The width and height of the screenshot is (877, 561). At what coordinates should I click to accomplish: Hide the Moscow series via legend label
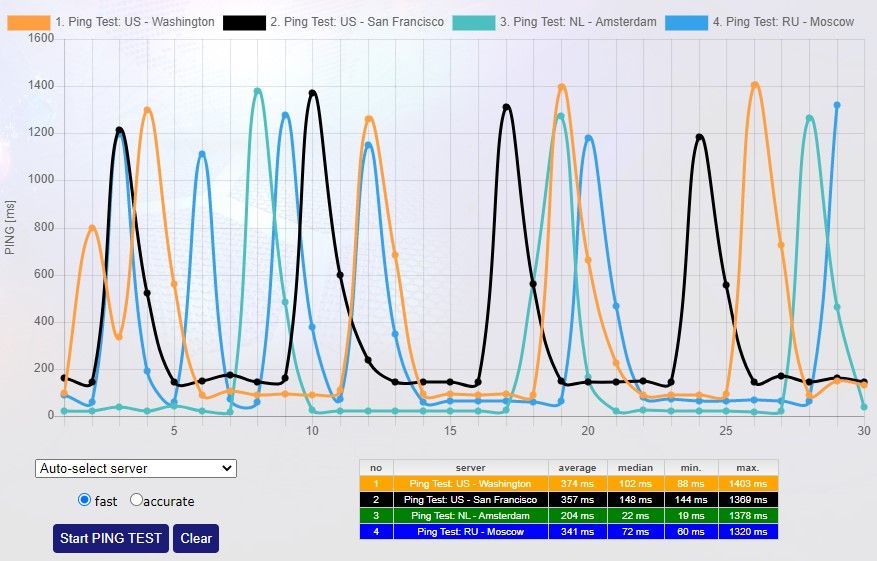(x=790, y=21)
